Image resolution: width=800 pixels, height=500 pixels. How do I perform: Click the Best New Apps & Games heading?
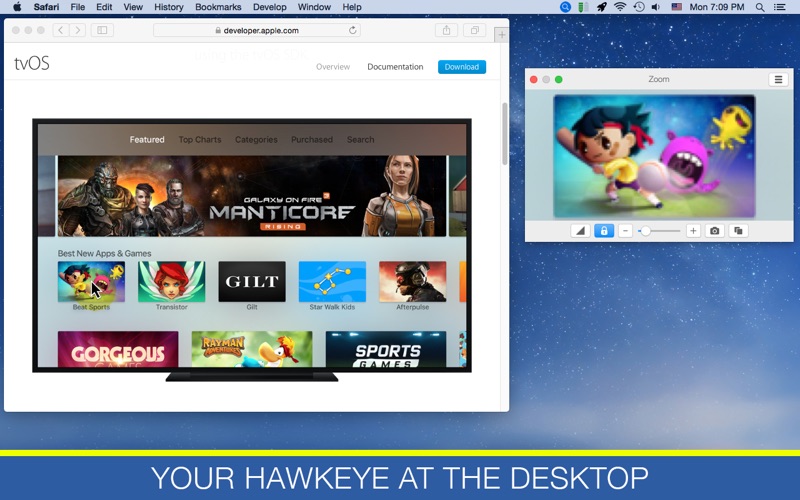(x=104, y=253)
